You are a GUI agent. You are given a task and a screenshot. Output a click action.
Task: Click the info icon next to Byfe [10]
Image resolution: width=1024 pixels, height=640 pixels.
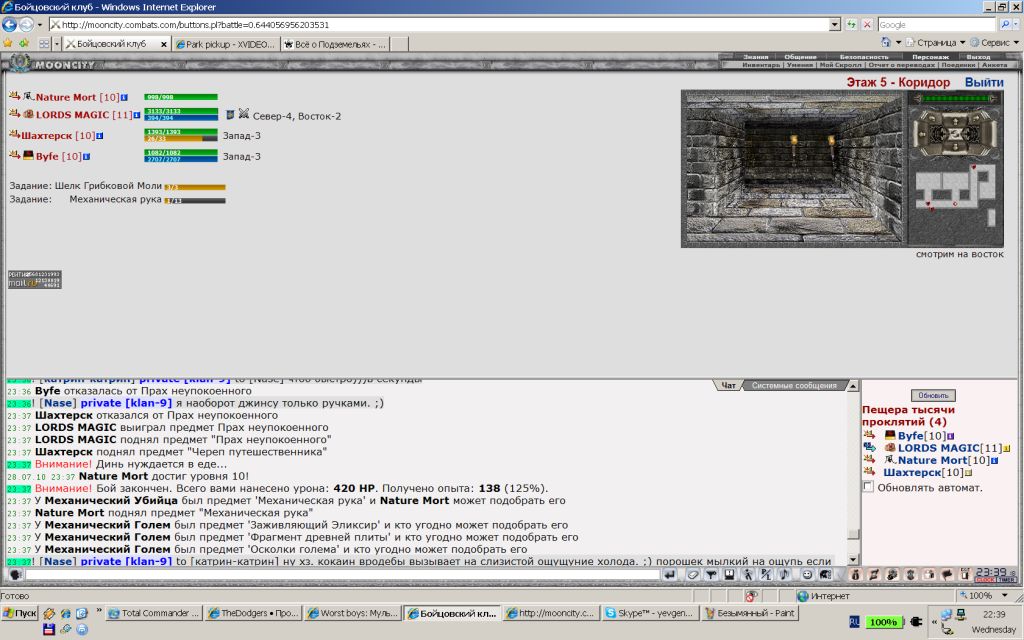click(x=86, y=157)
